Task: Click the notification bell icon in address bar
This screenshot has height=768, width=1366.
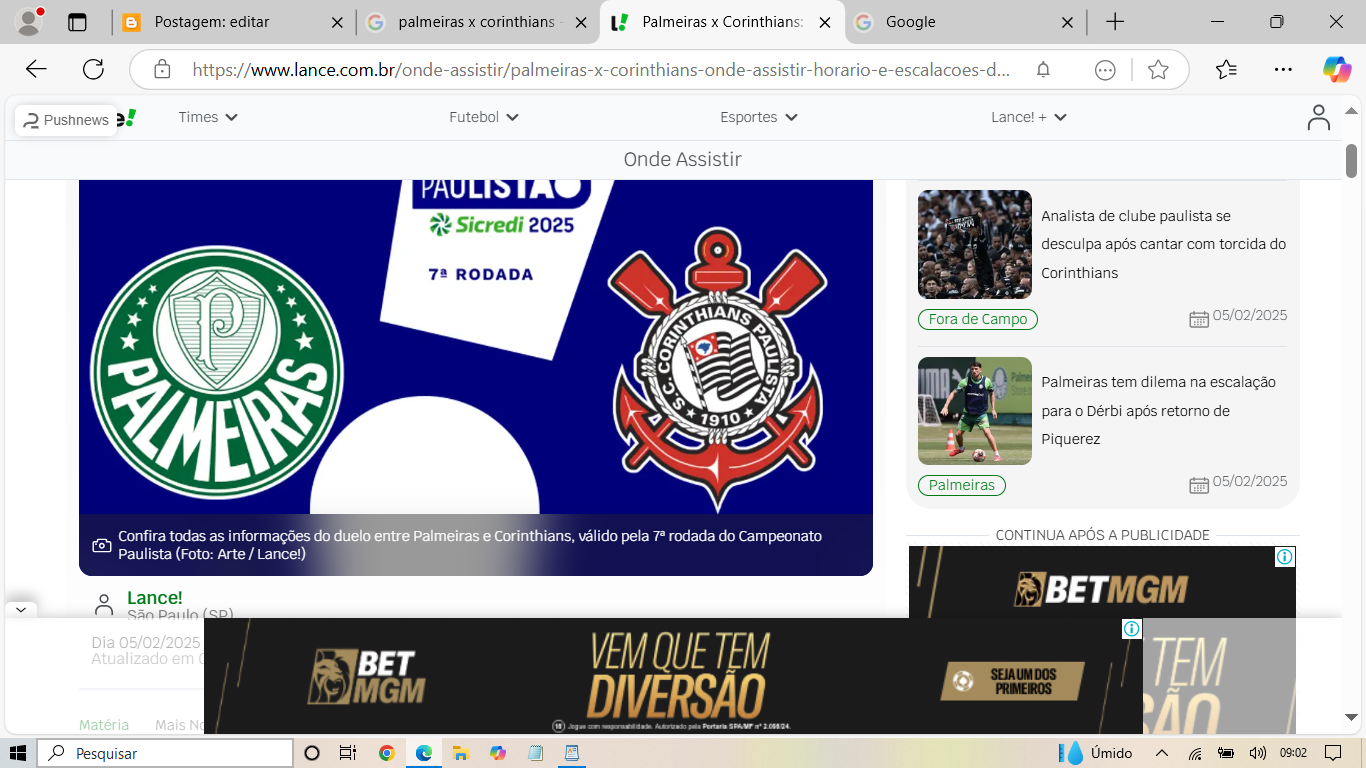Action: 1043,69
